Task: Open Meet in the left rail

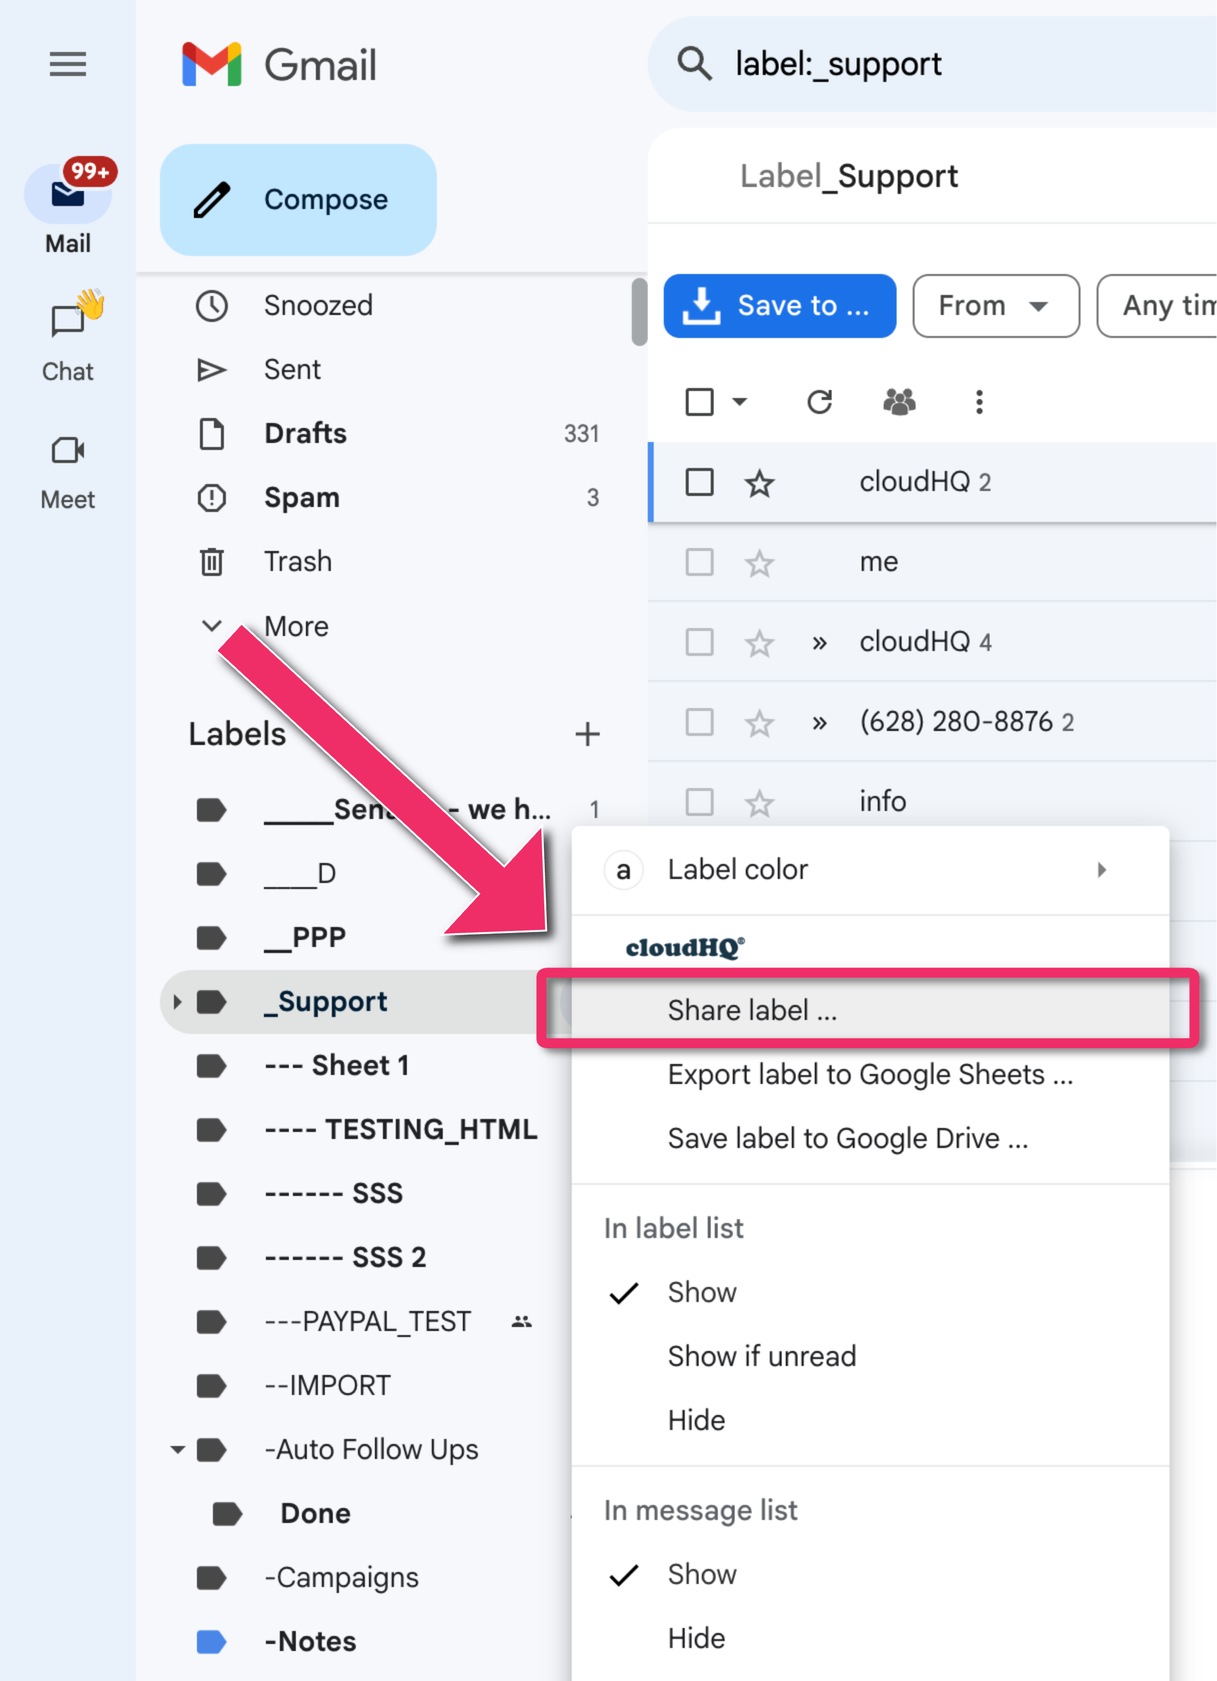Action: click(68, 472)
